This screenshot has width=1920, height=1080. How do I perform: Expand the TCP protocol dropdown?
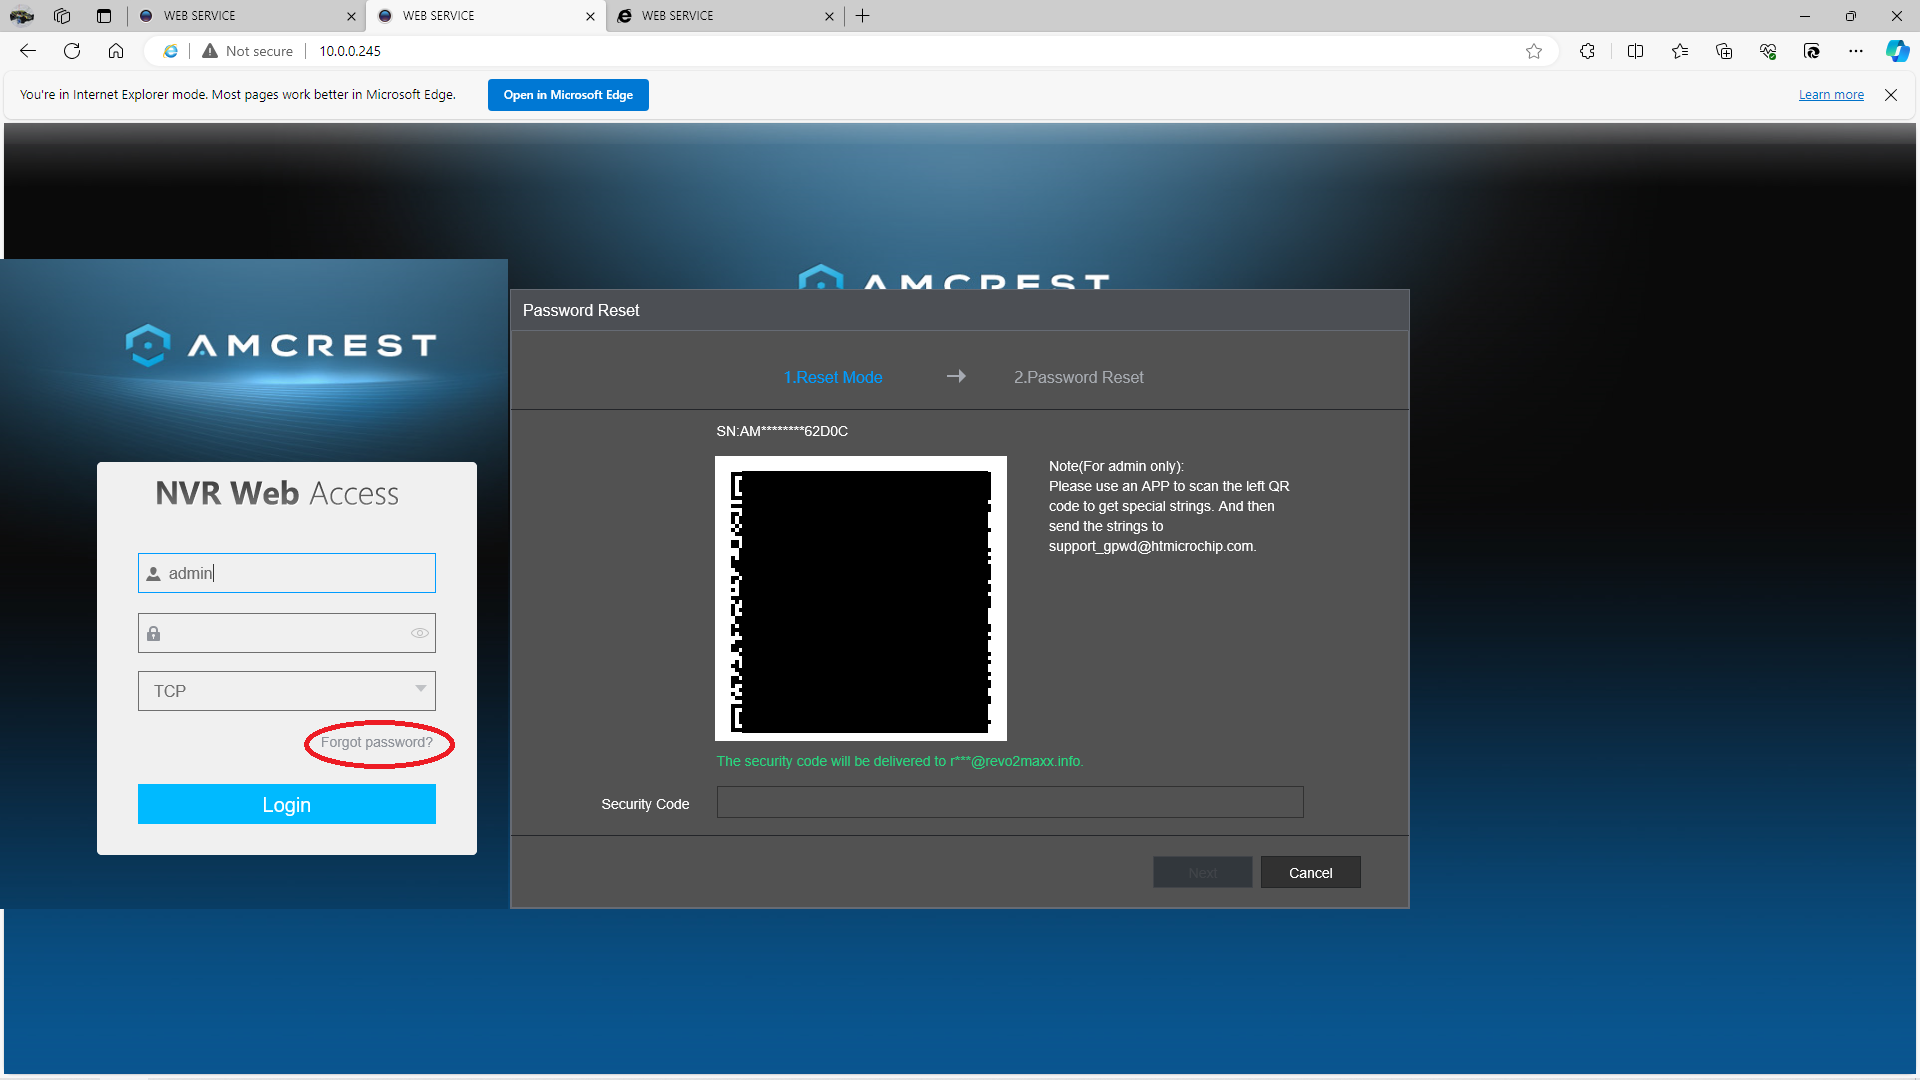tap(287, 691)
